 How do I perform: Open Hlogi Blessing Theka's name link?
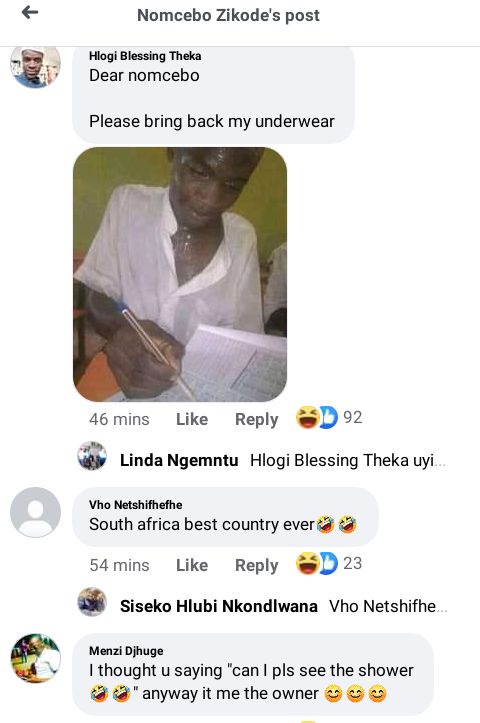[x=145, y=56]
